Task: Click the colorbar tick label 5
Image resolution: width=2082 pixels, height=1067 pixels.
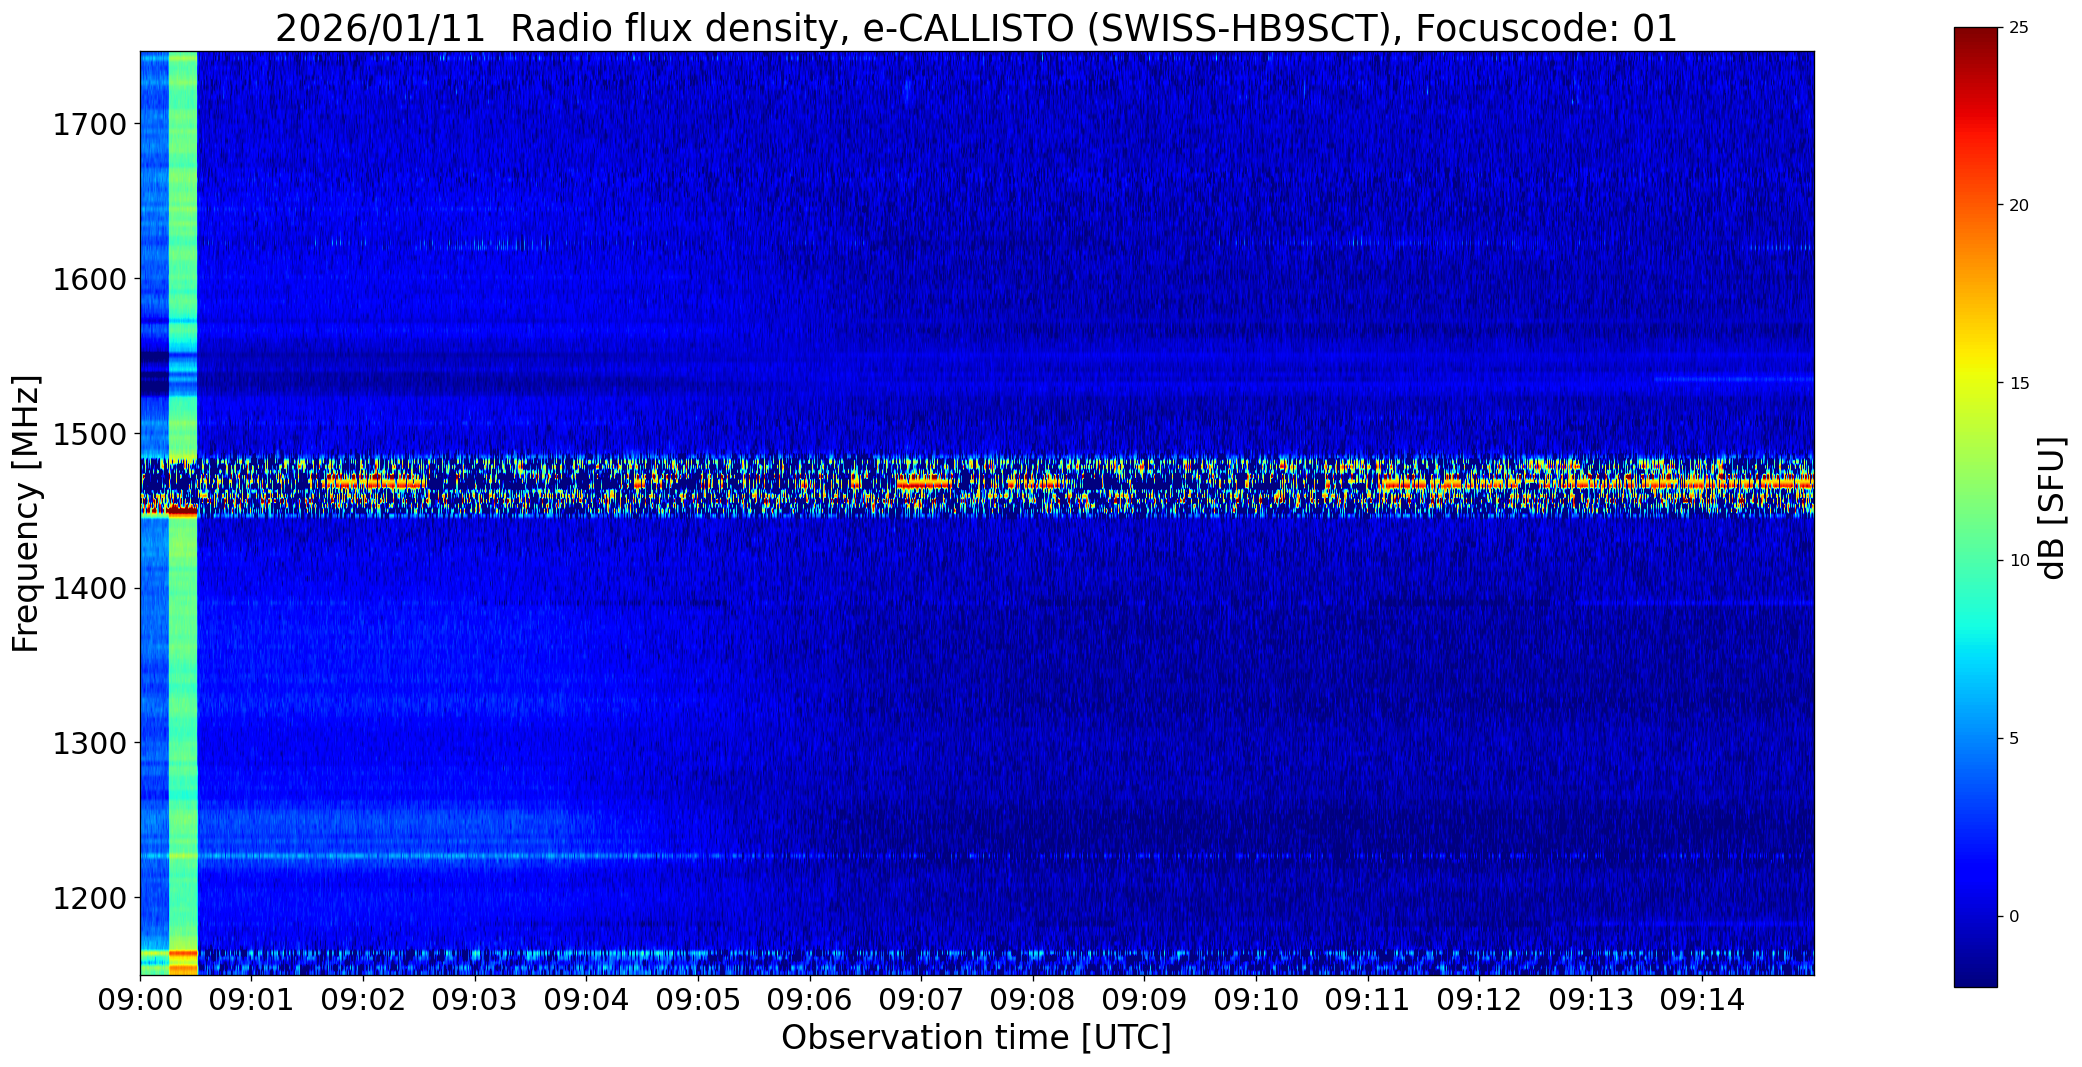Action: (x=2014, y=739)
